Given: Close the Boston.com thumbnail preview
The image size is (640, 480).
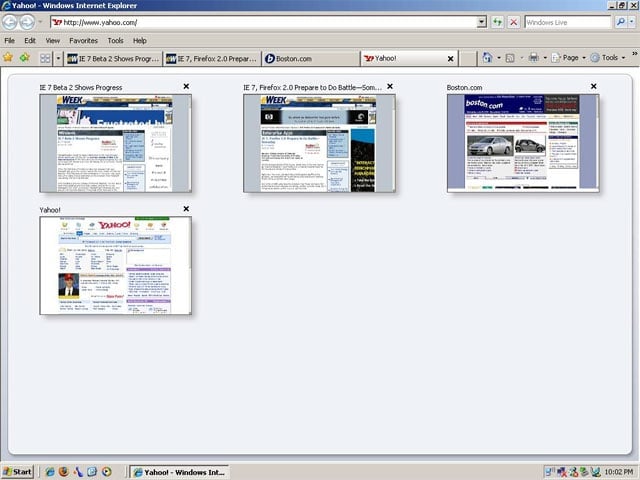Looking at the screenshot, I should pyautogui.click(x=593, y=87).
